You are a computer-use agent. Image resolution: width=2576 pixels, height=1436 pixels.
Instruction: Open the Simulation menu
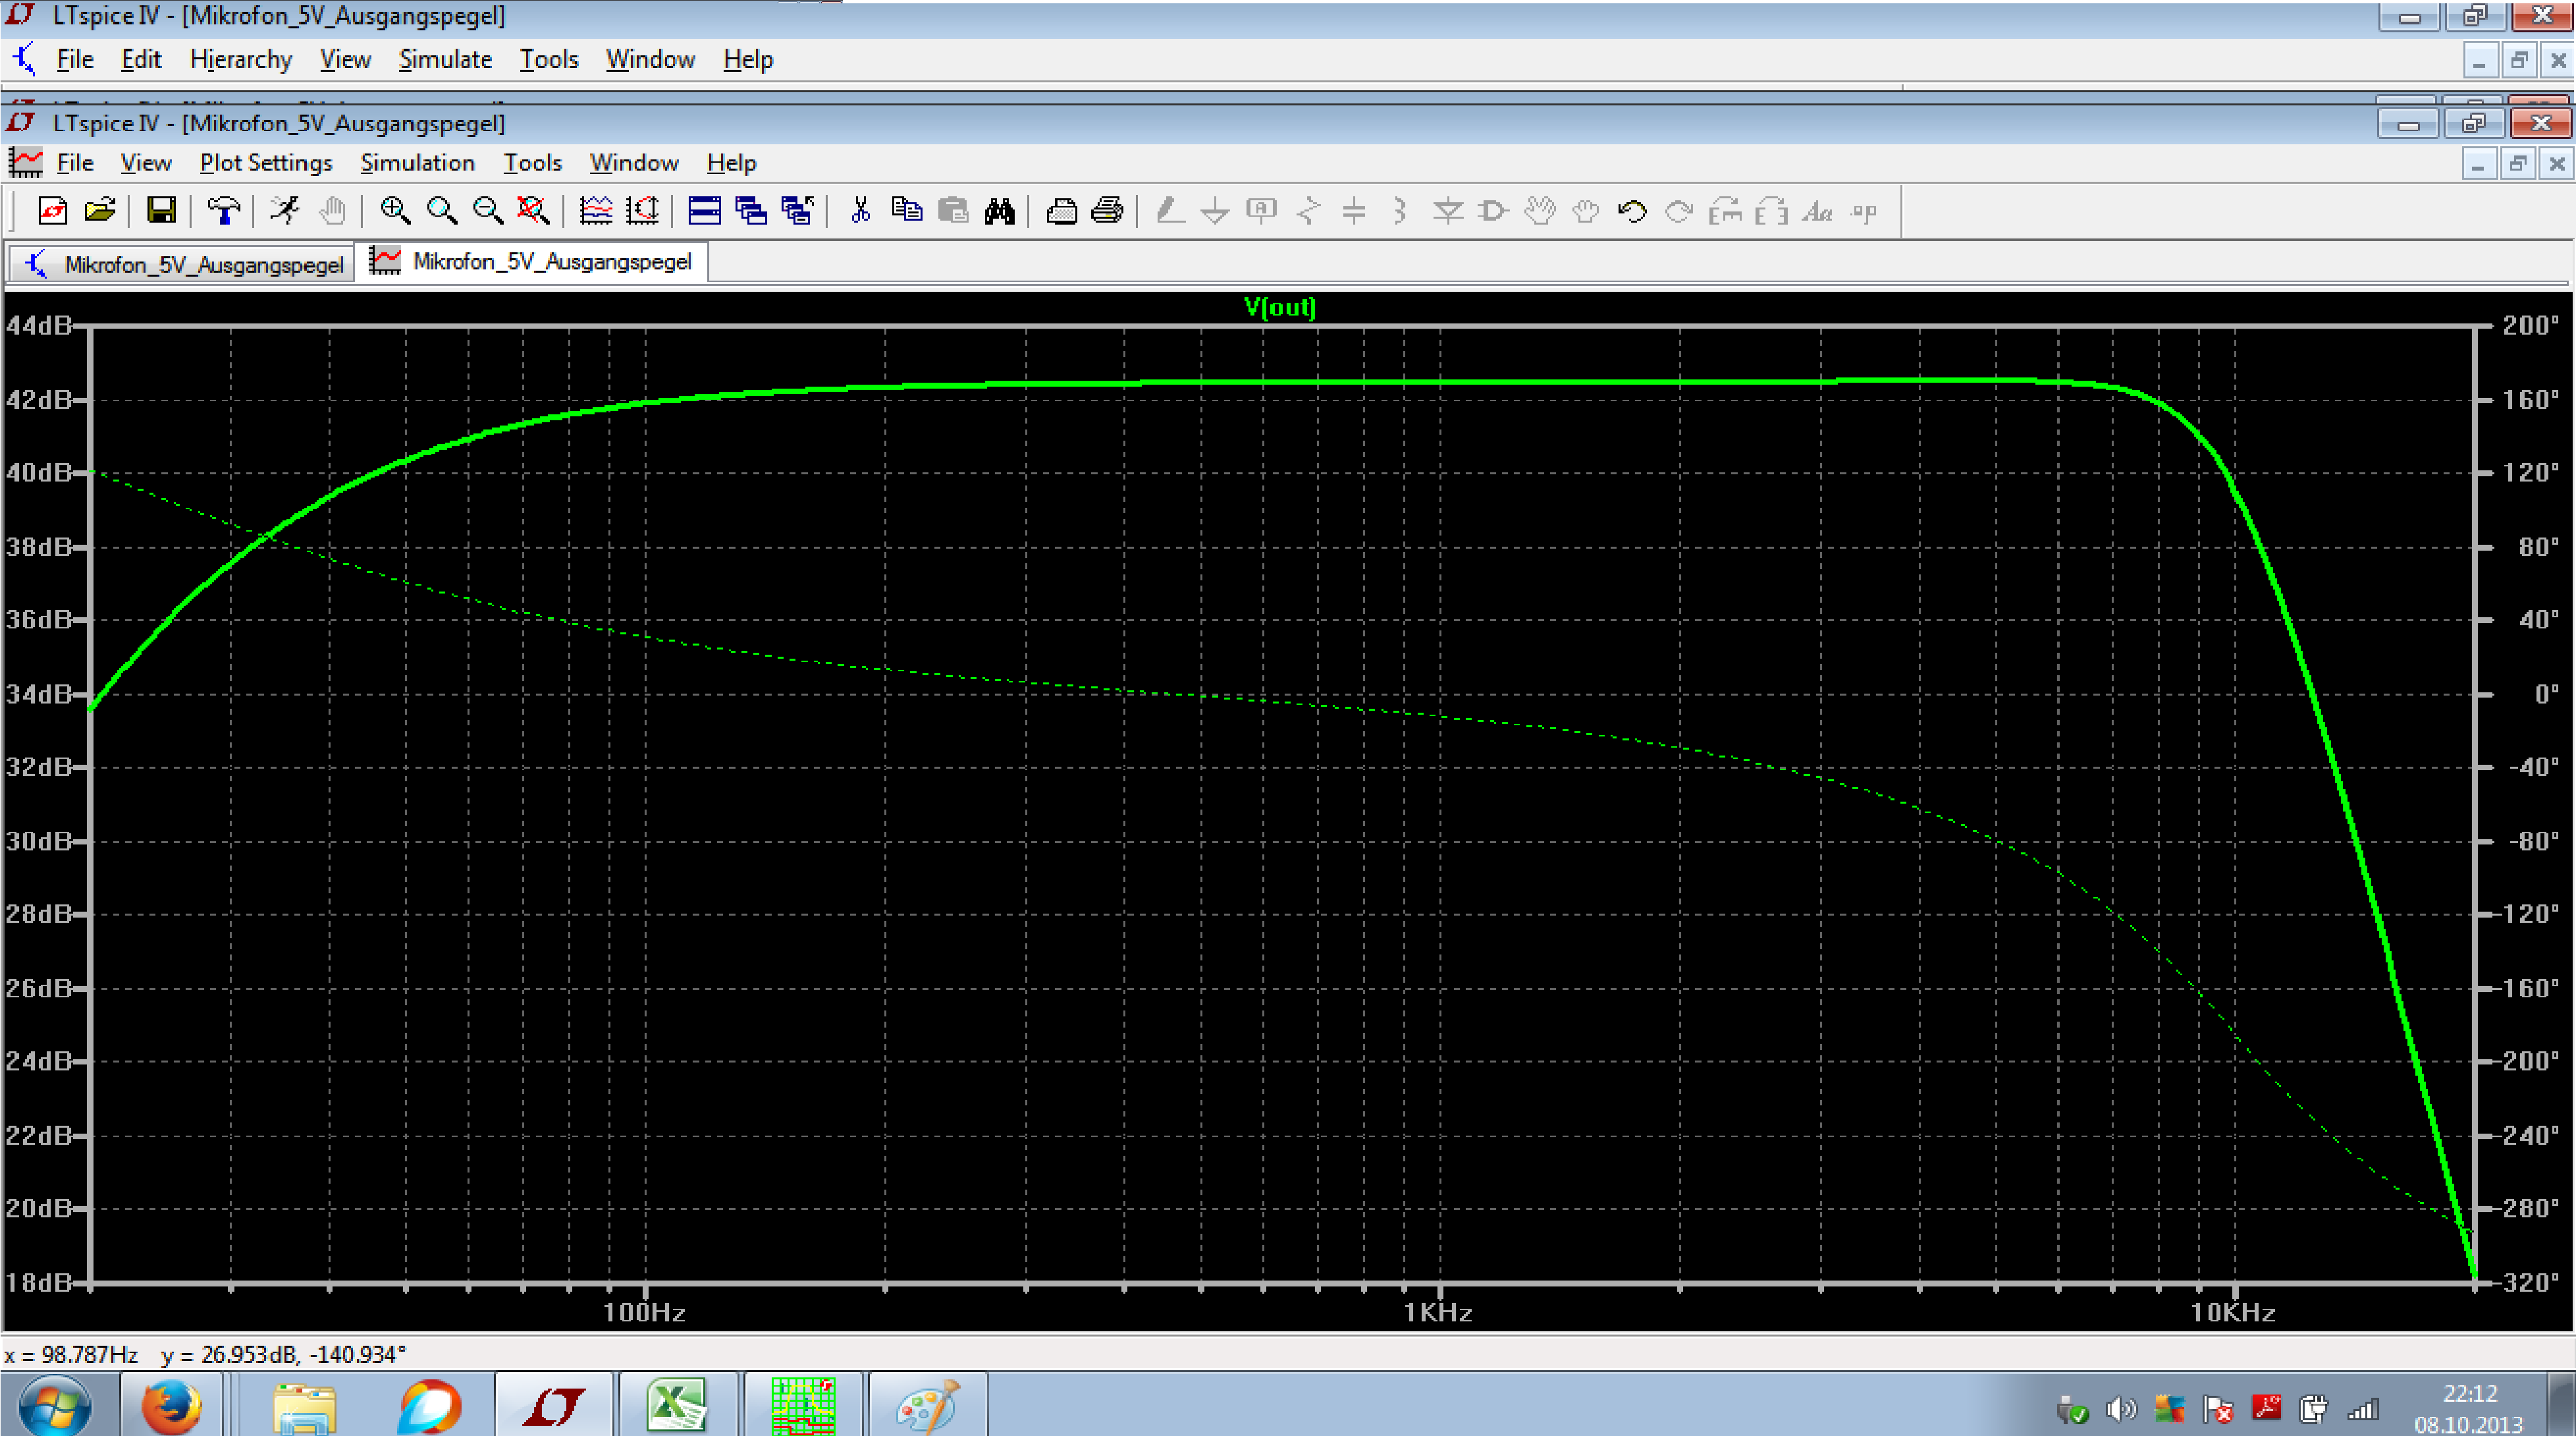[x=417, y=163]
